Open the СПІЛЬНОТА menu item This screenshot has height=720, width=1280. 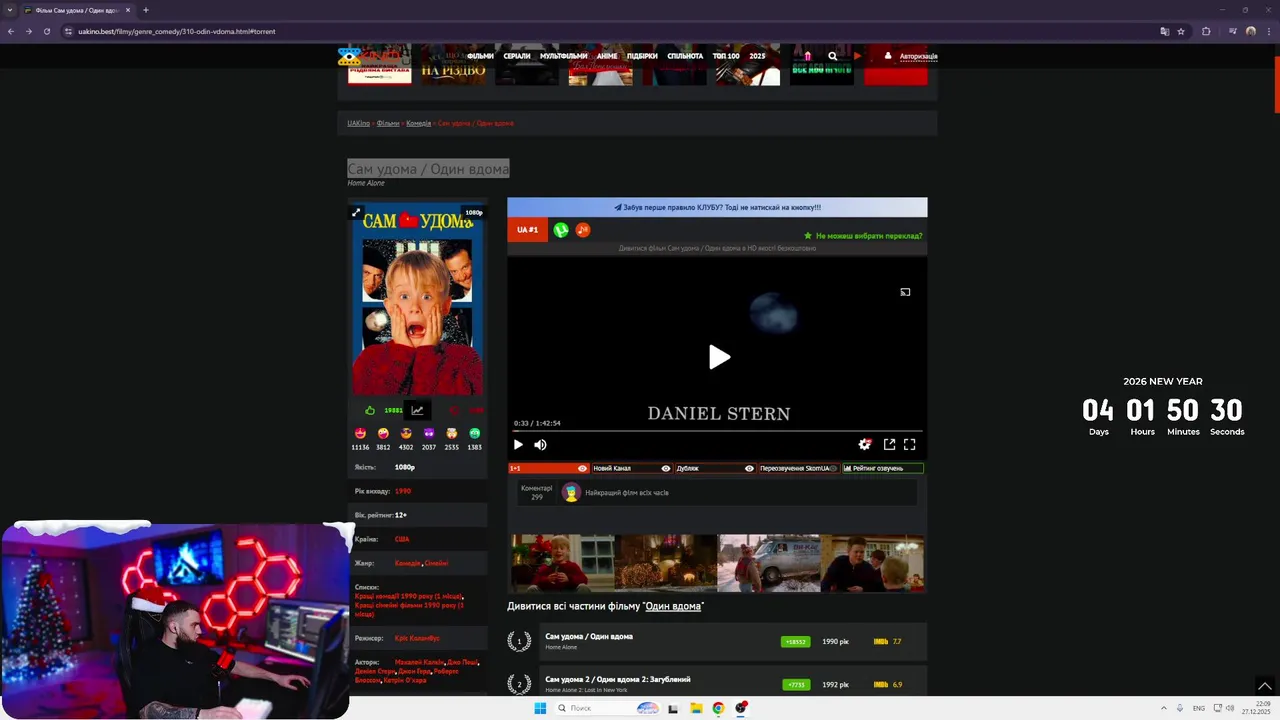click(x=685, y=56)
